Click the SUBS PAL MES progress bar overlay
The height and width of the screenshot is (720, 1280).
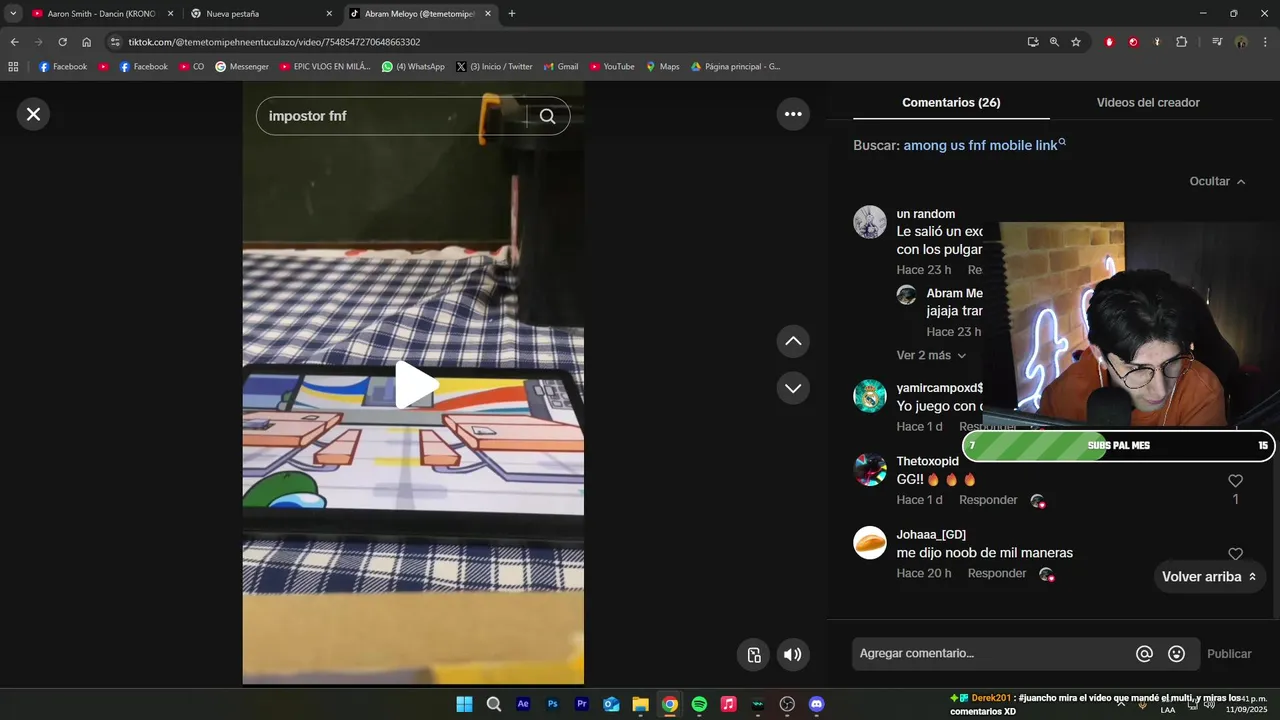[1118, 446]
